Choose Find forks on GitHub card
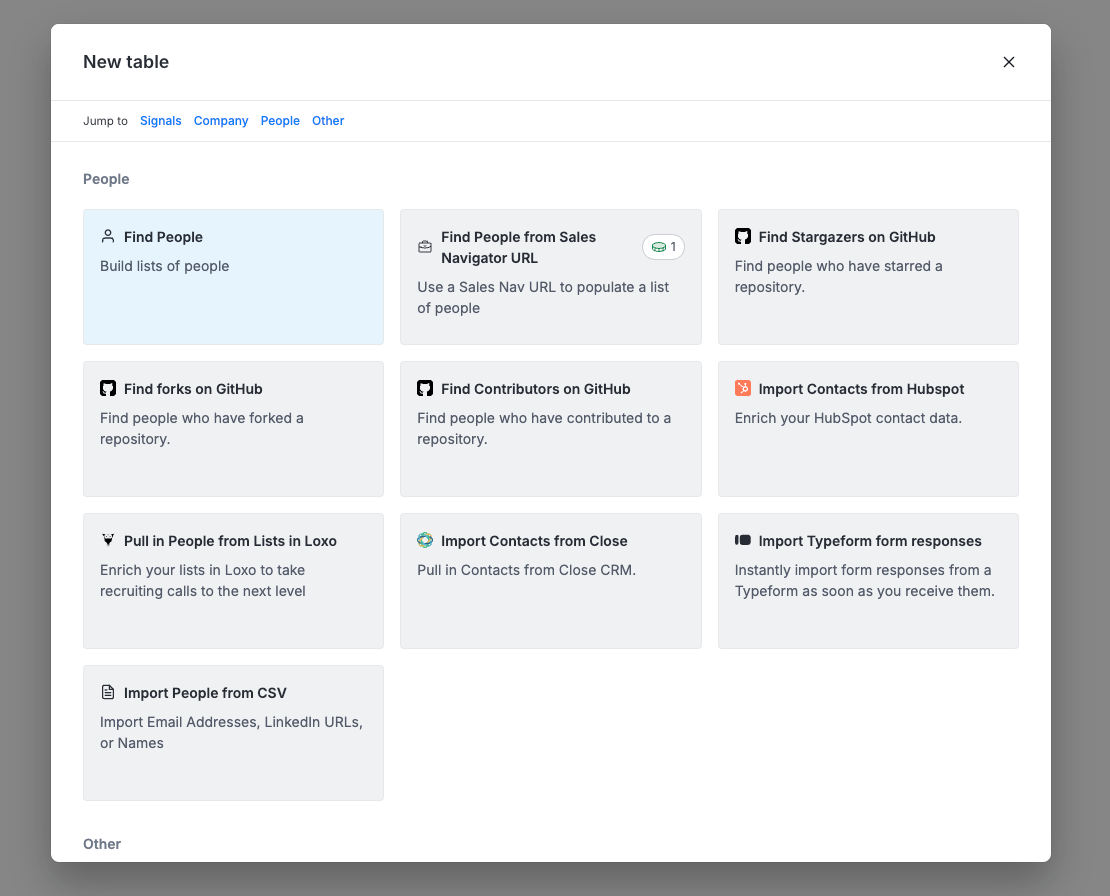The width and height of the screenshot is (1110, 896). pos(234,429)
